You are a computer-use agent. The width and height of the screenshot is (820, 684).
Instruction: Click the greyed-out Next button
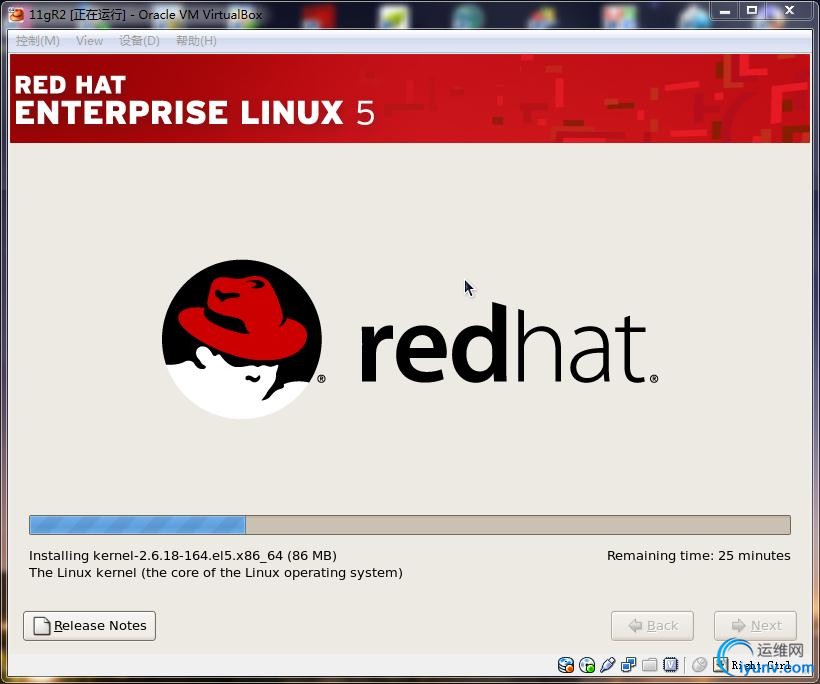click(755, 626)
